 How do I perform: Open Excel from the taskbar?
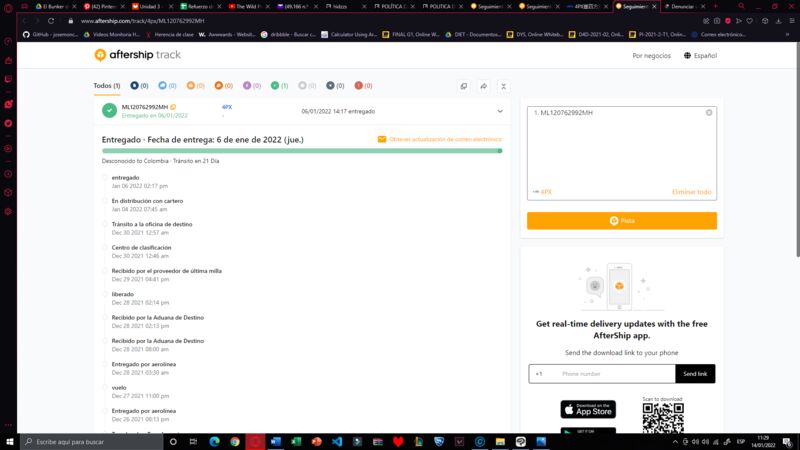pyautogui.click(x=296, y=442)
